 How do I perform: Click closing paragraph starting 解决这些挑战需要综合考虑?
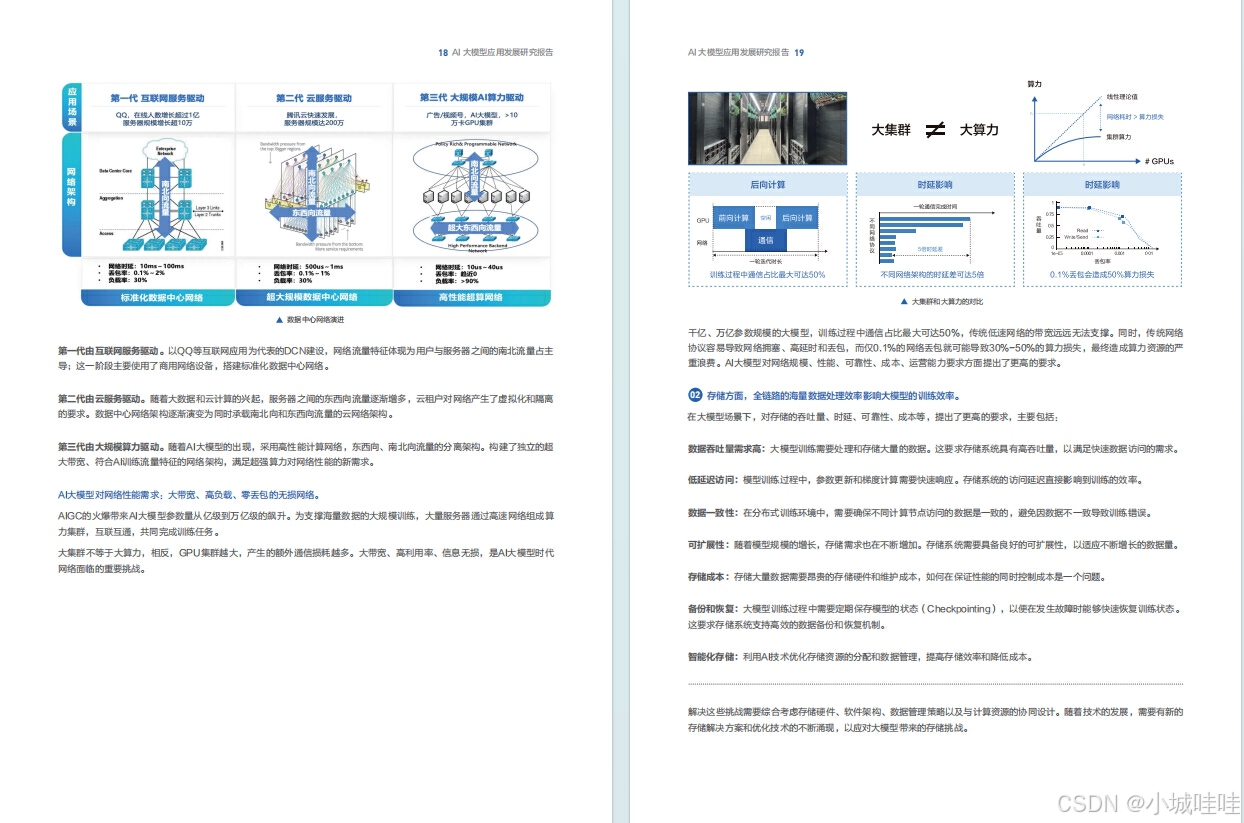click(x=935, y=720)
